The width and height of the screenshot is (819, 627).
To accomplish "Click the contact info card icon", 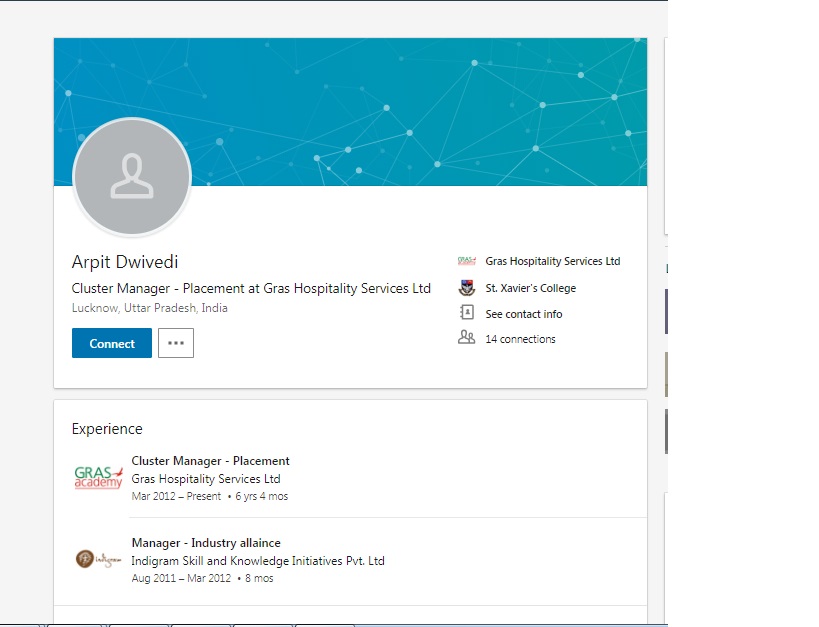I will [x=466, y=313].
